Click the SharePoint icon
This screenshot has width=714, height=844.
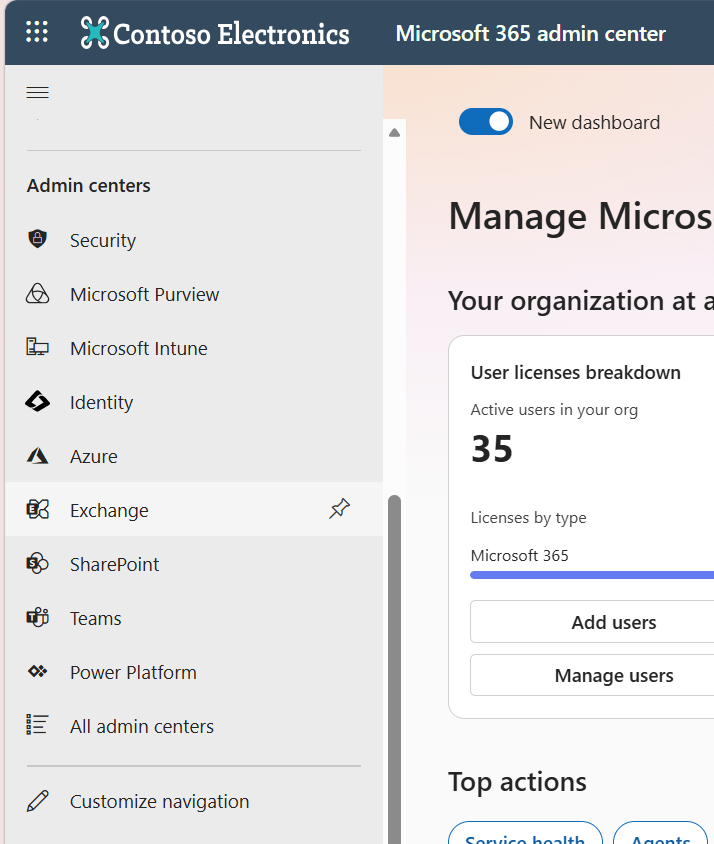click(38, 564)
